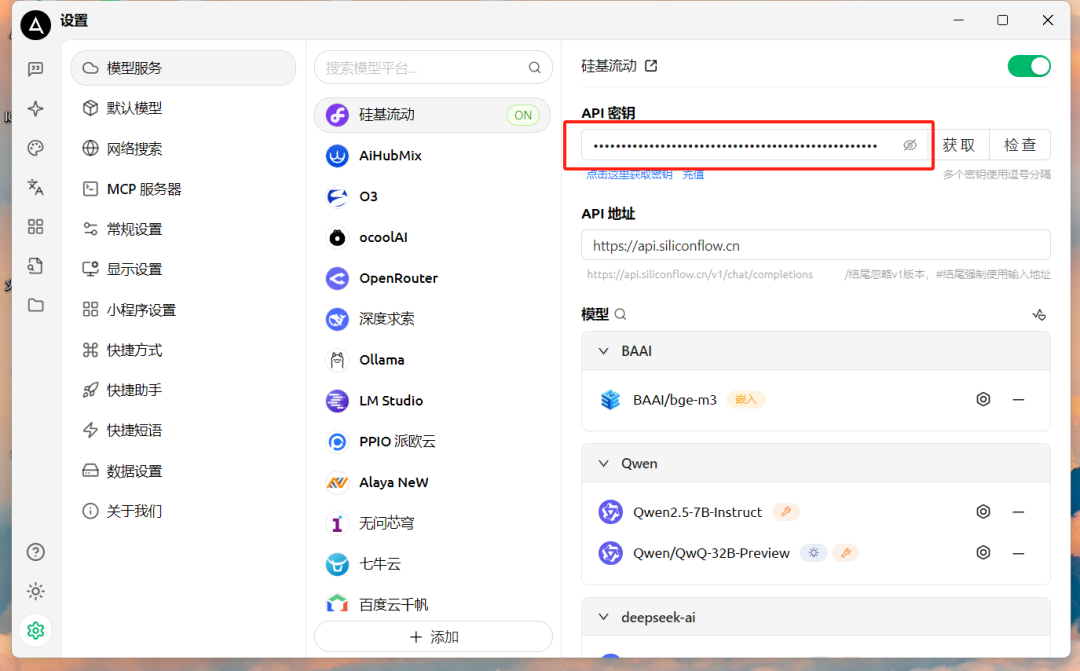Open 快捷方式 settings section

[x=183, y=350]
